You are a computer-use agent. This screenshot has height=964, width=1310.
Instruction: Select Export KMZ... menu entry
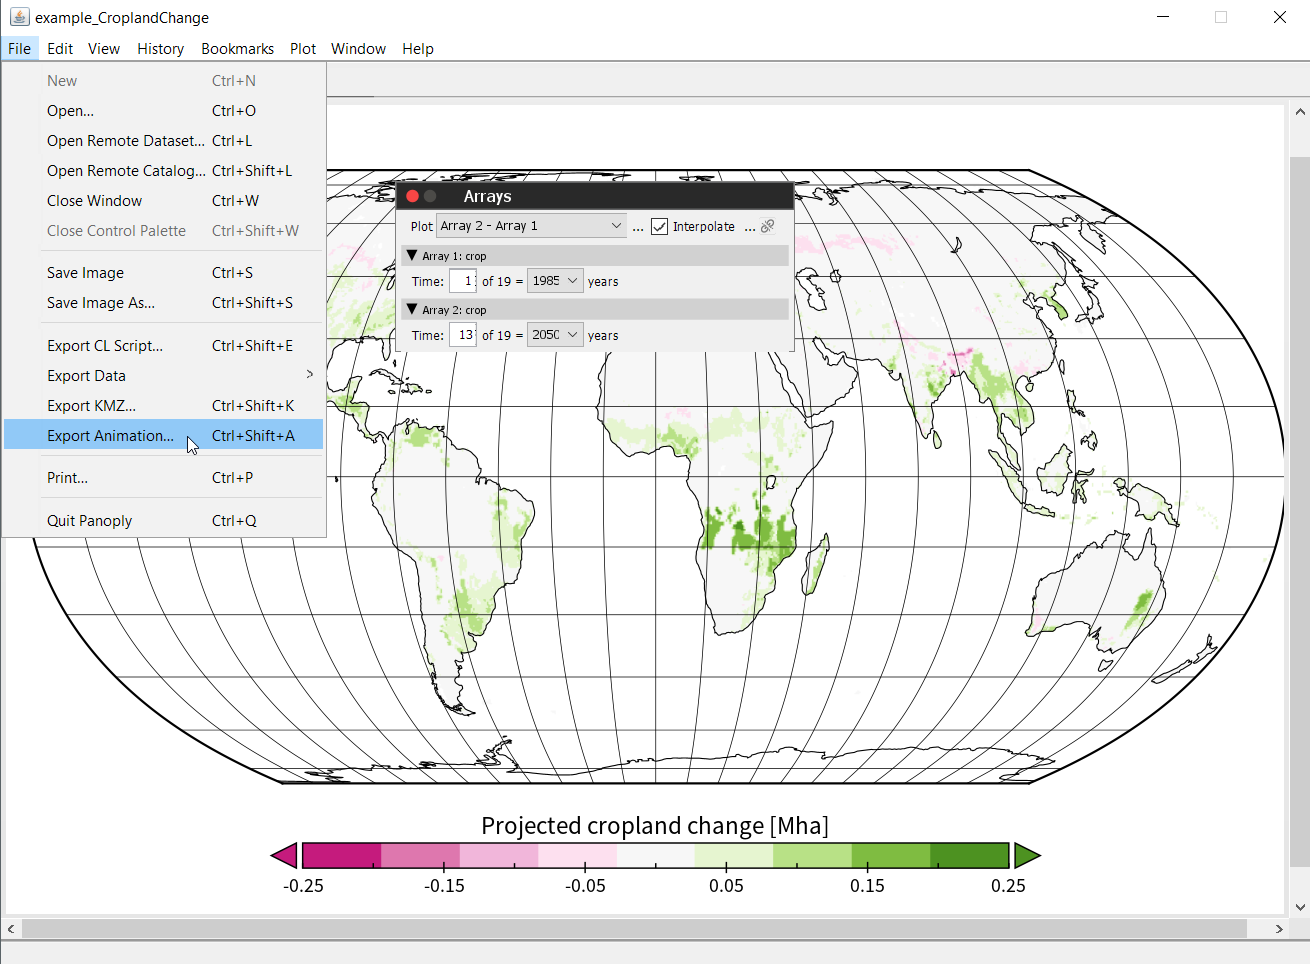tap(164, 406)
